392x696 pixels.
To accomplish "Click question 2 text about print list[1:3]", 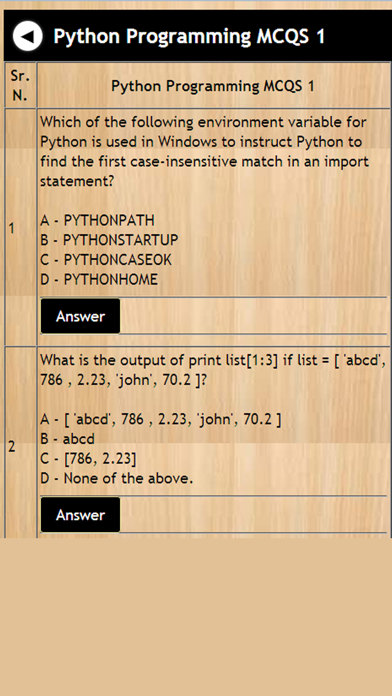I will [x=213, y=370].
